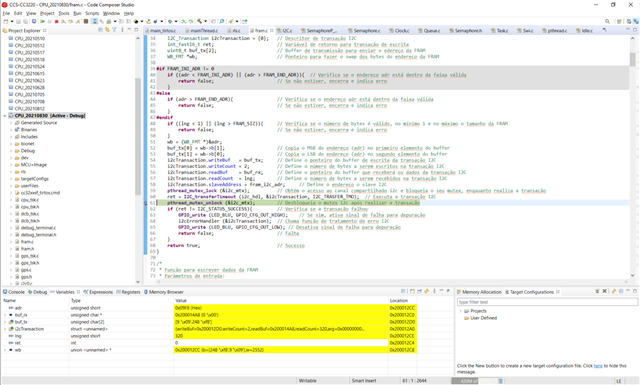This screenshot has width=640, height=385.
Task: Click the Save icon in the toolbar
Action: (x=18, y=21)
